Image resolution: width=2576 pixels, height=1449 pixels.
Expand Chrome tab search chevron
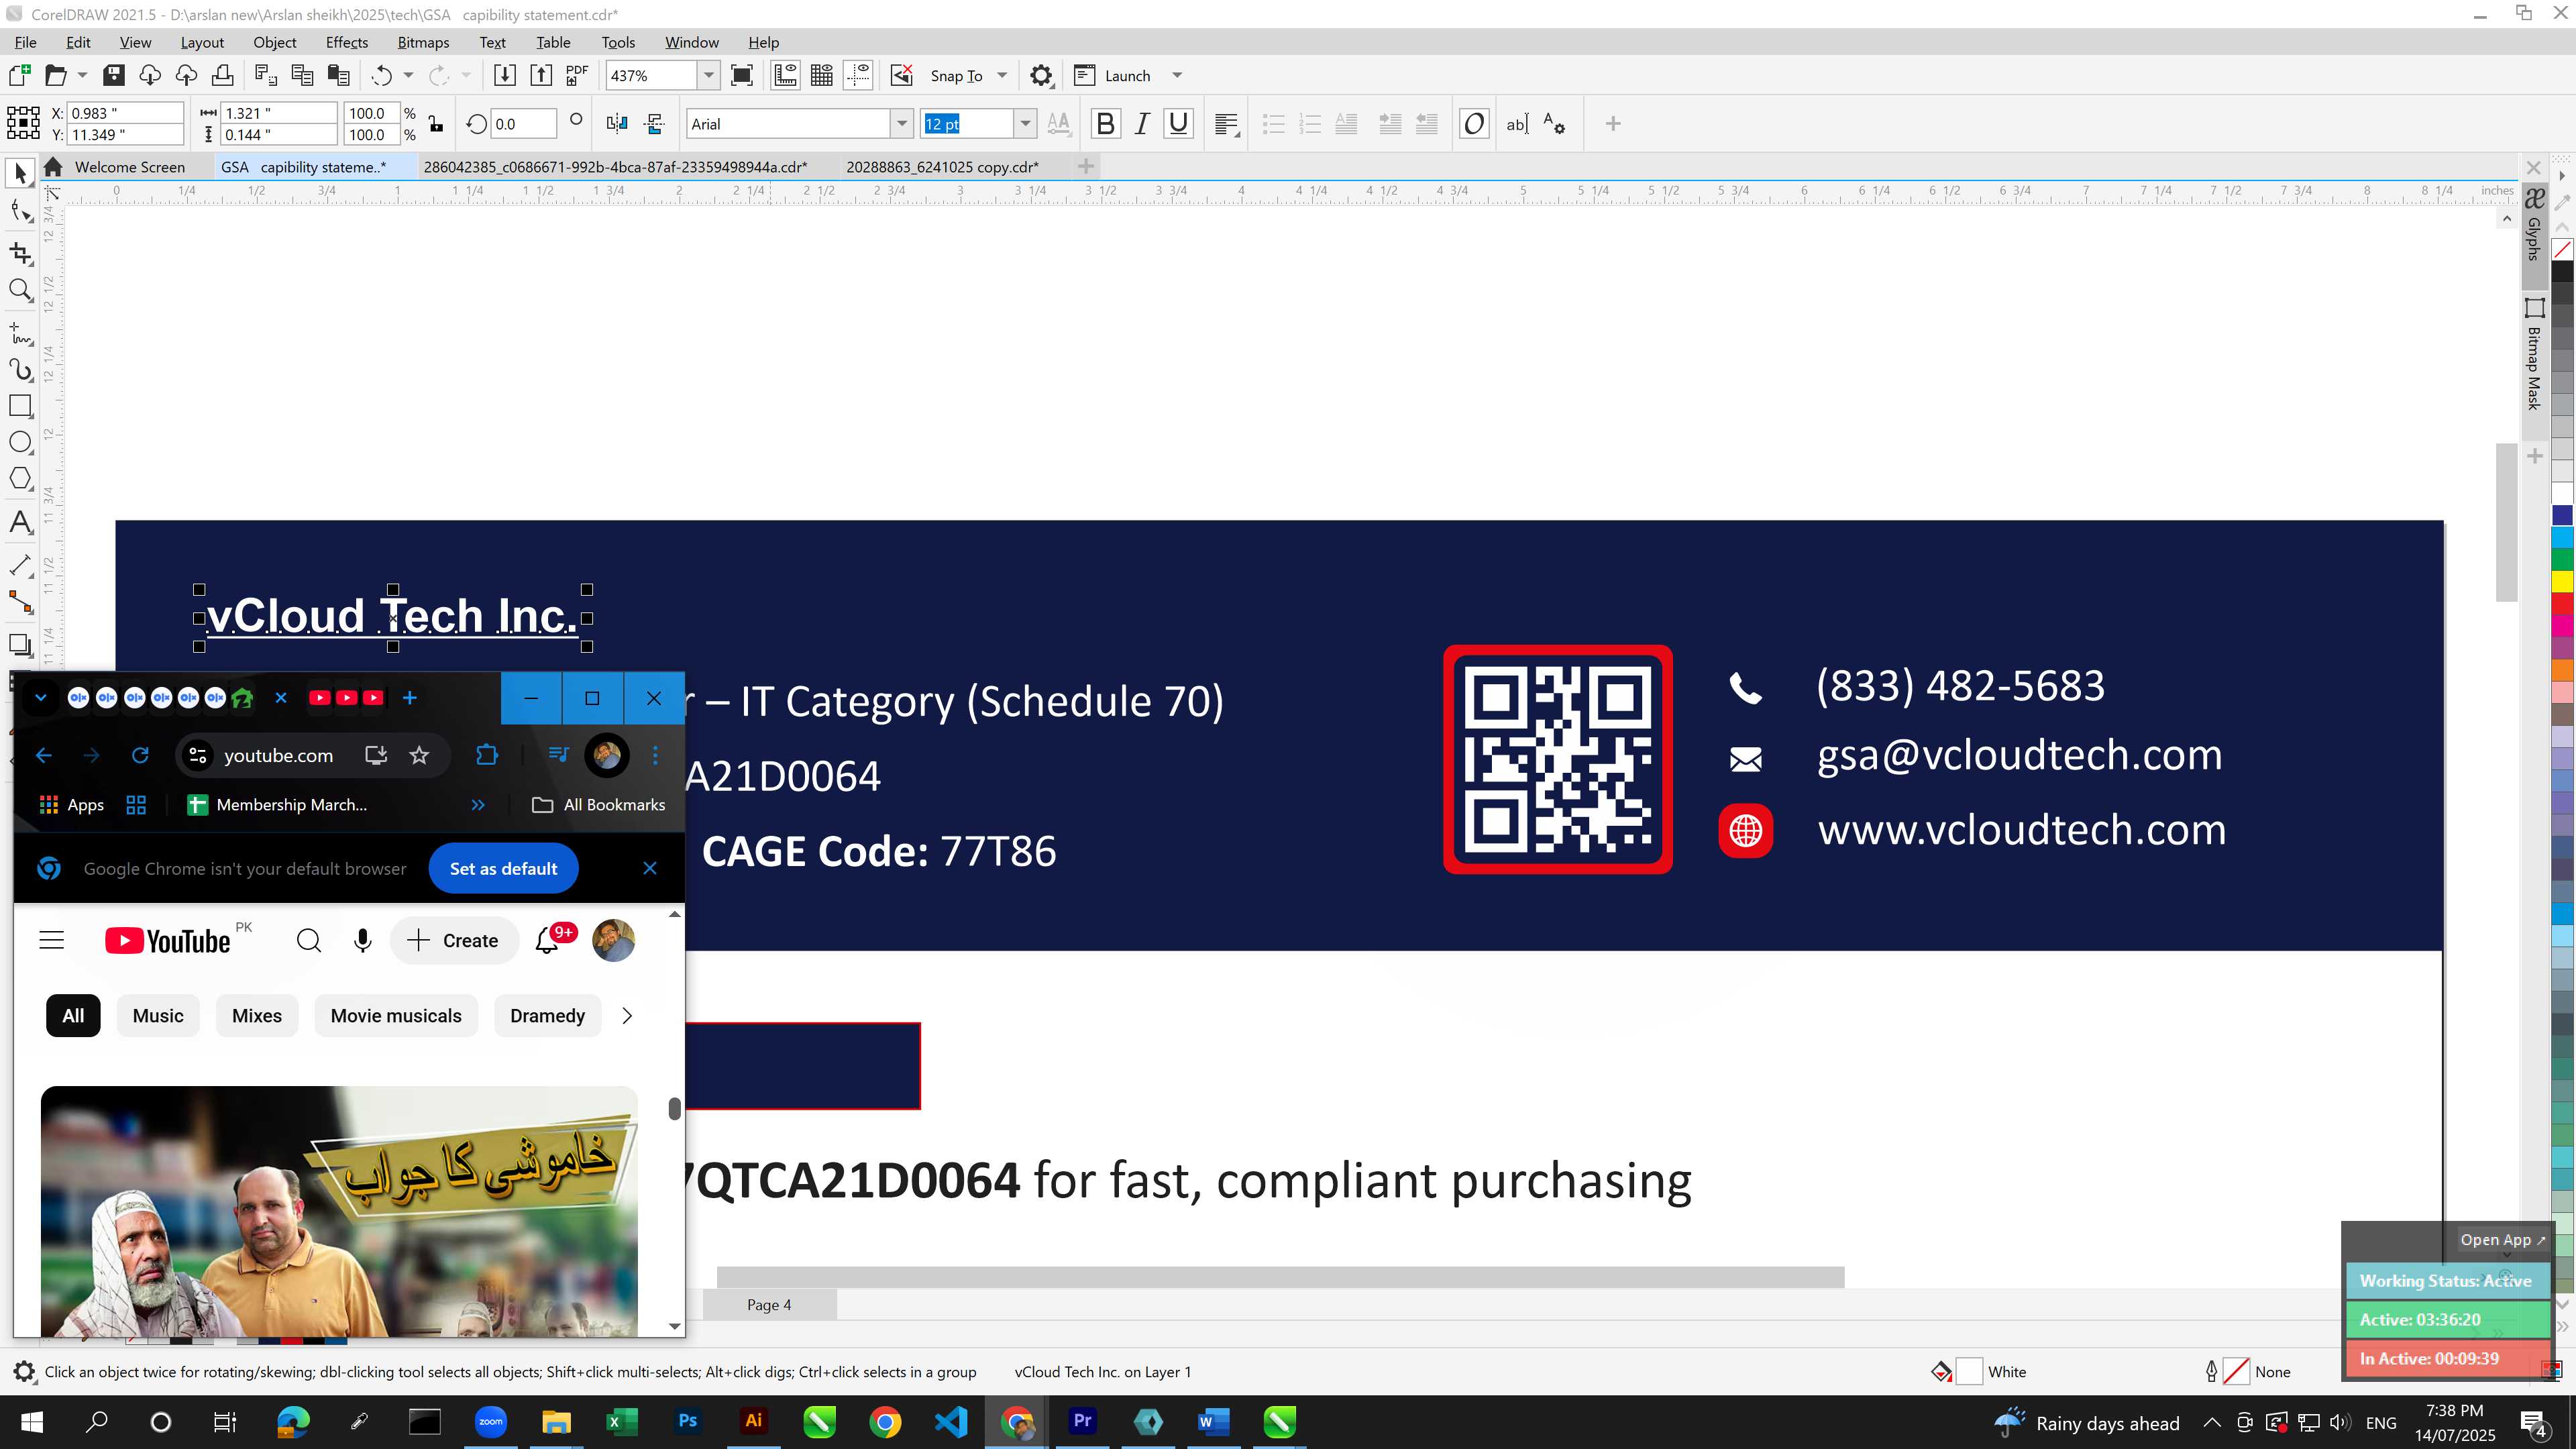[41, 698]
